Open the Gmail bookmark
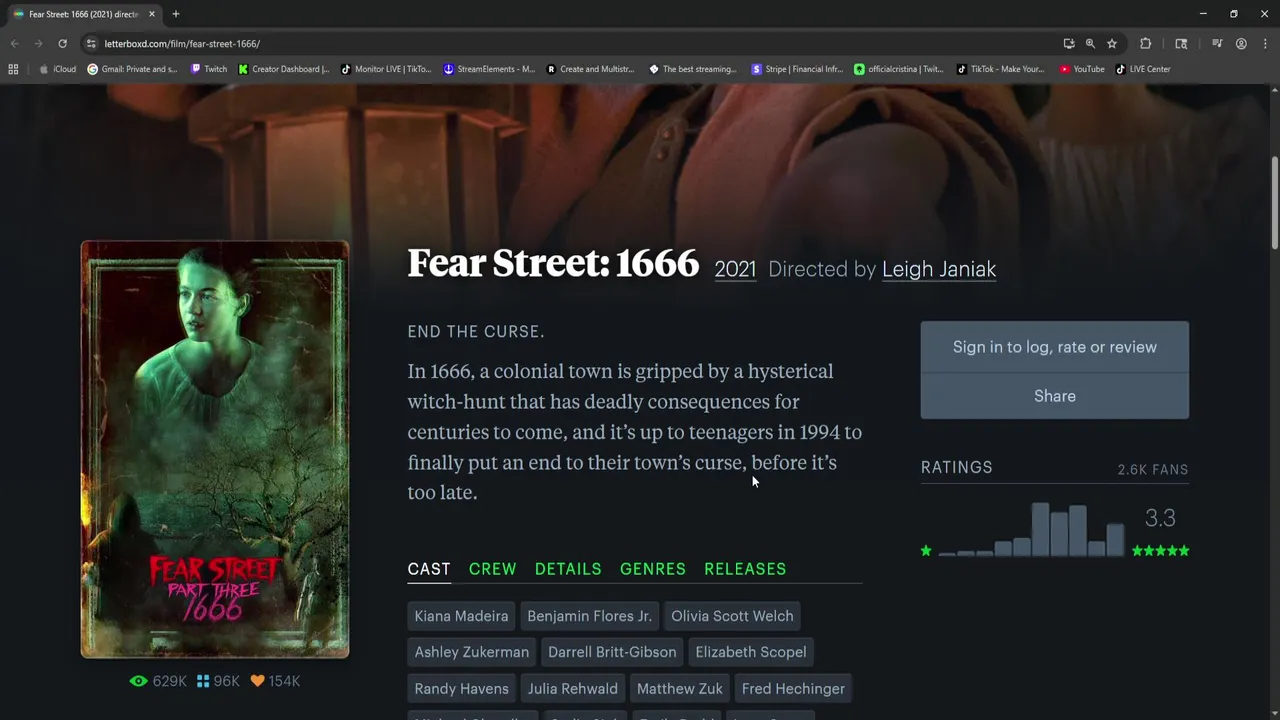Image resolution: width=1280 pixels, height=720 pixels. click(132, 69)
